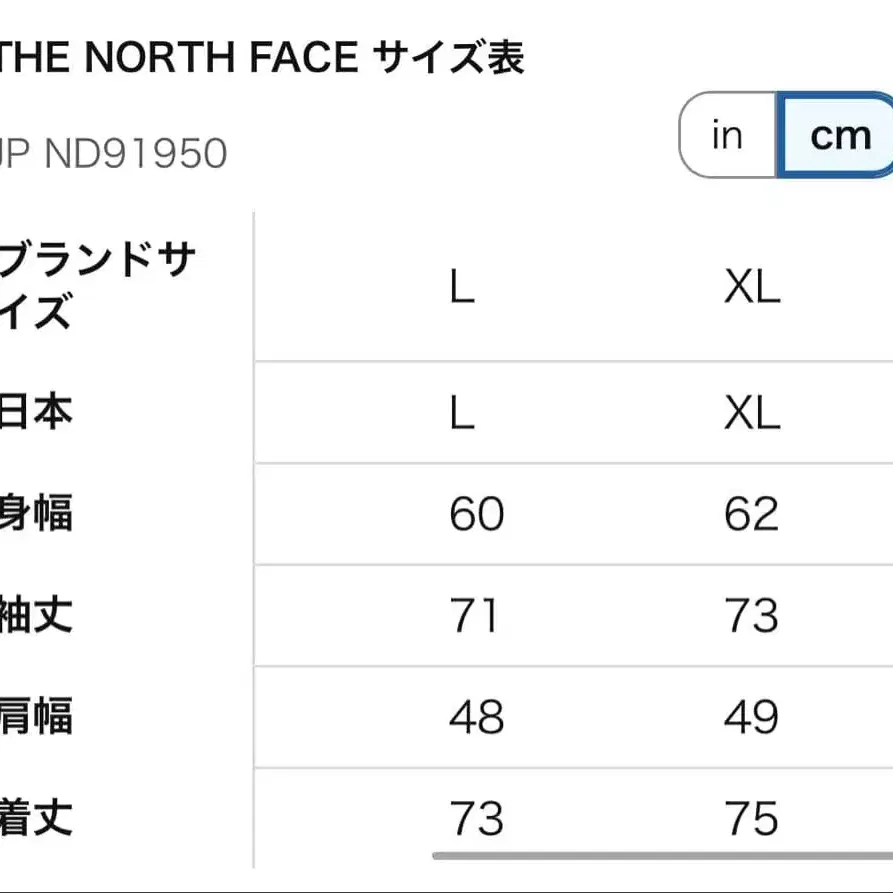Screen dimensions: 893x893
Task: Click the L size column header
Action: [459, 289]
